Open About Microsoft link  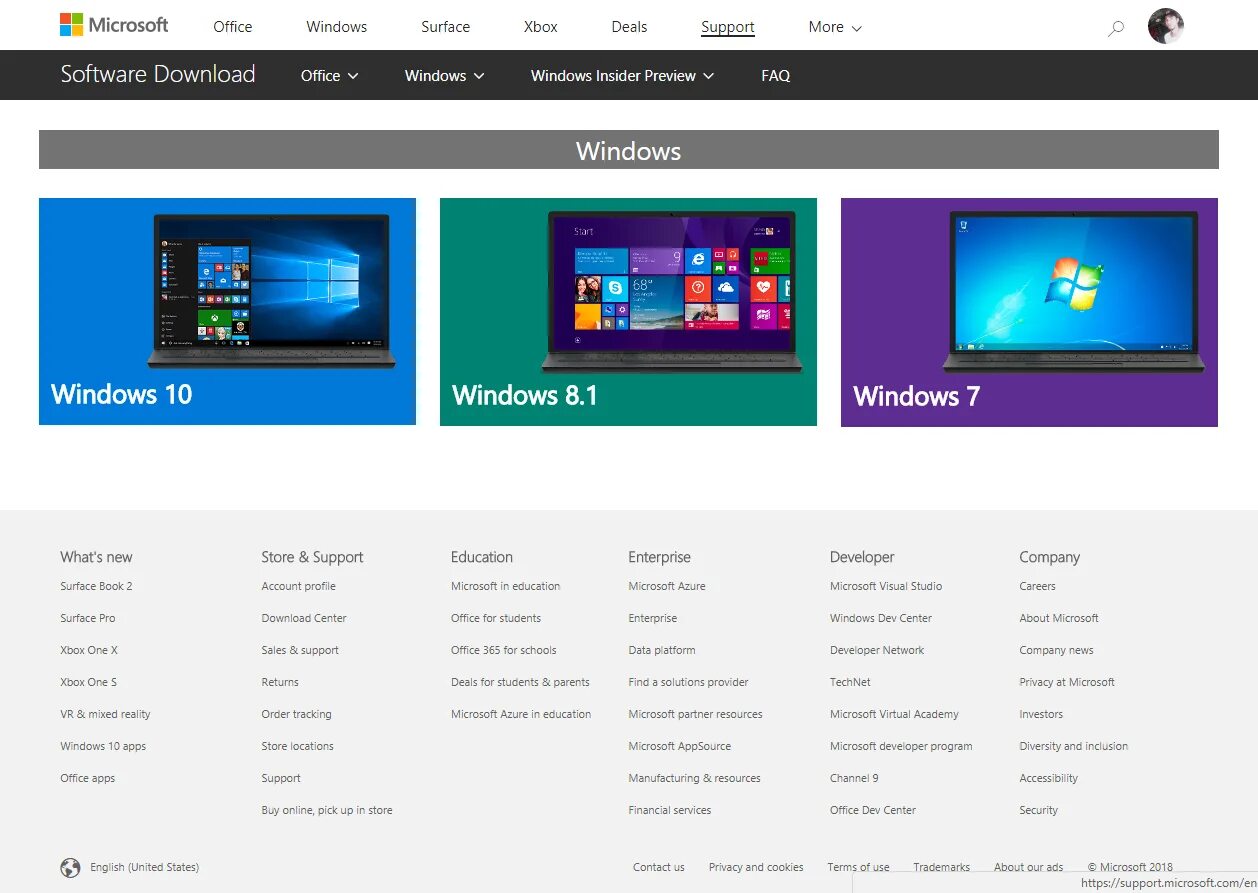click(x=1059, y=618)
